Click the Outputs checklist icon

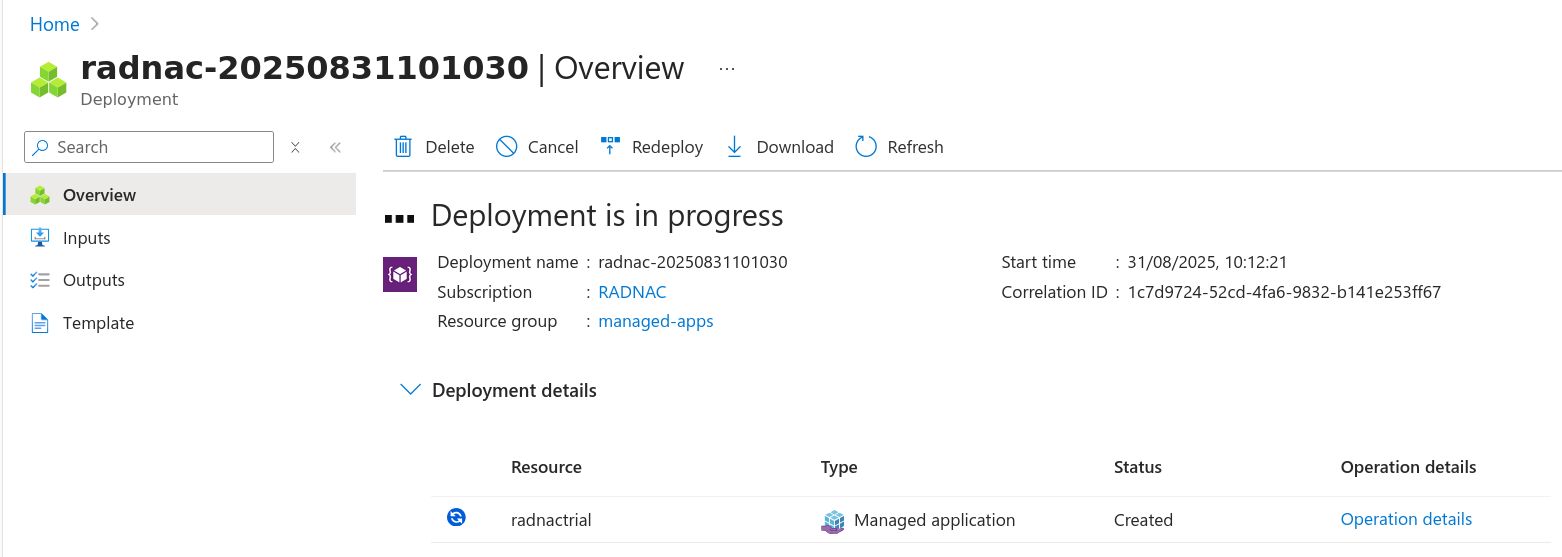click(40, 280)
